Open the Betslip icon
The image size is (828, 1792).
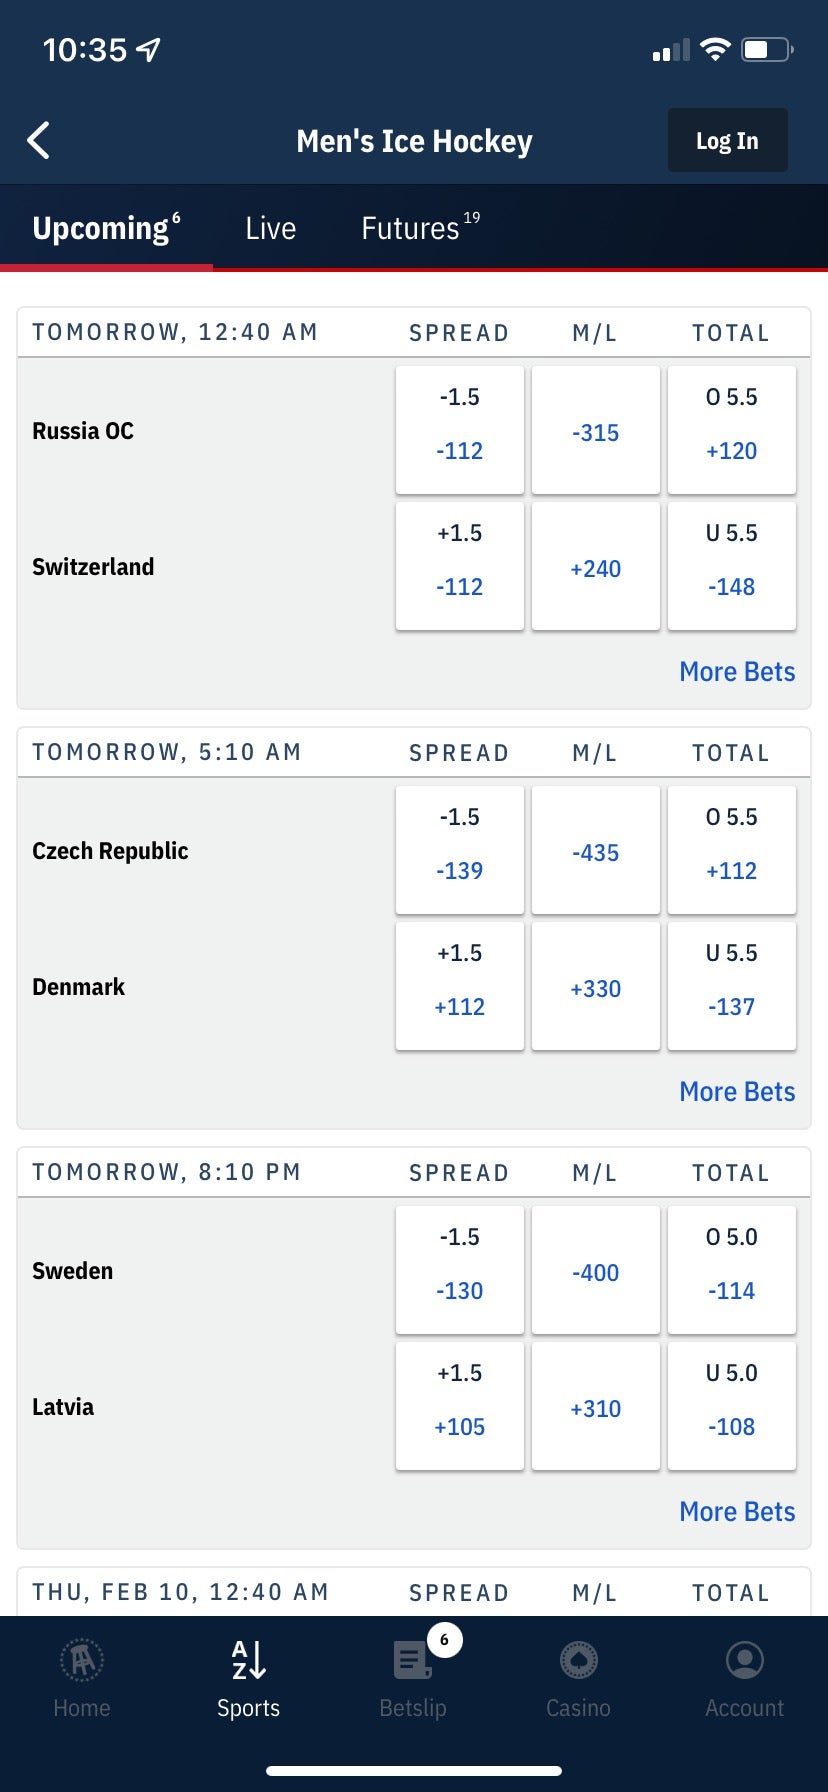[413, 1661]
